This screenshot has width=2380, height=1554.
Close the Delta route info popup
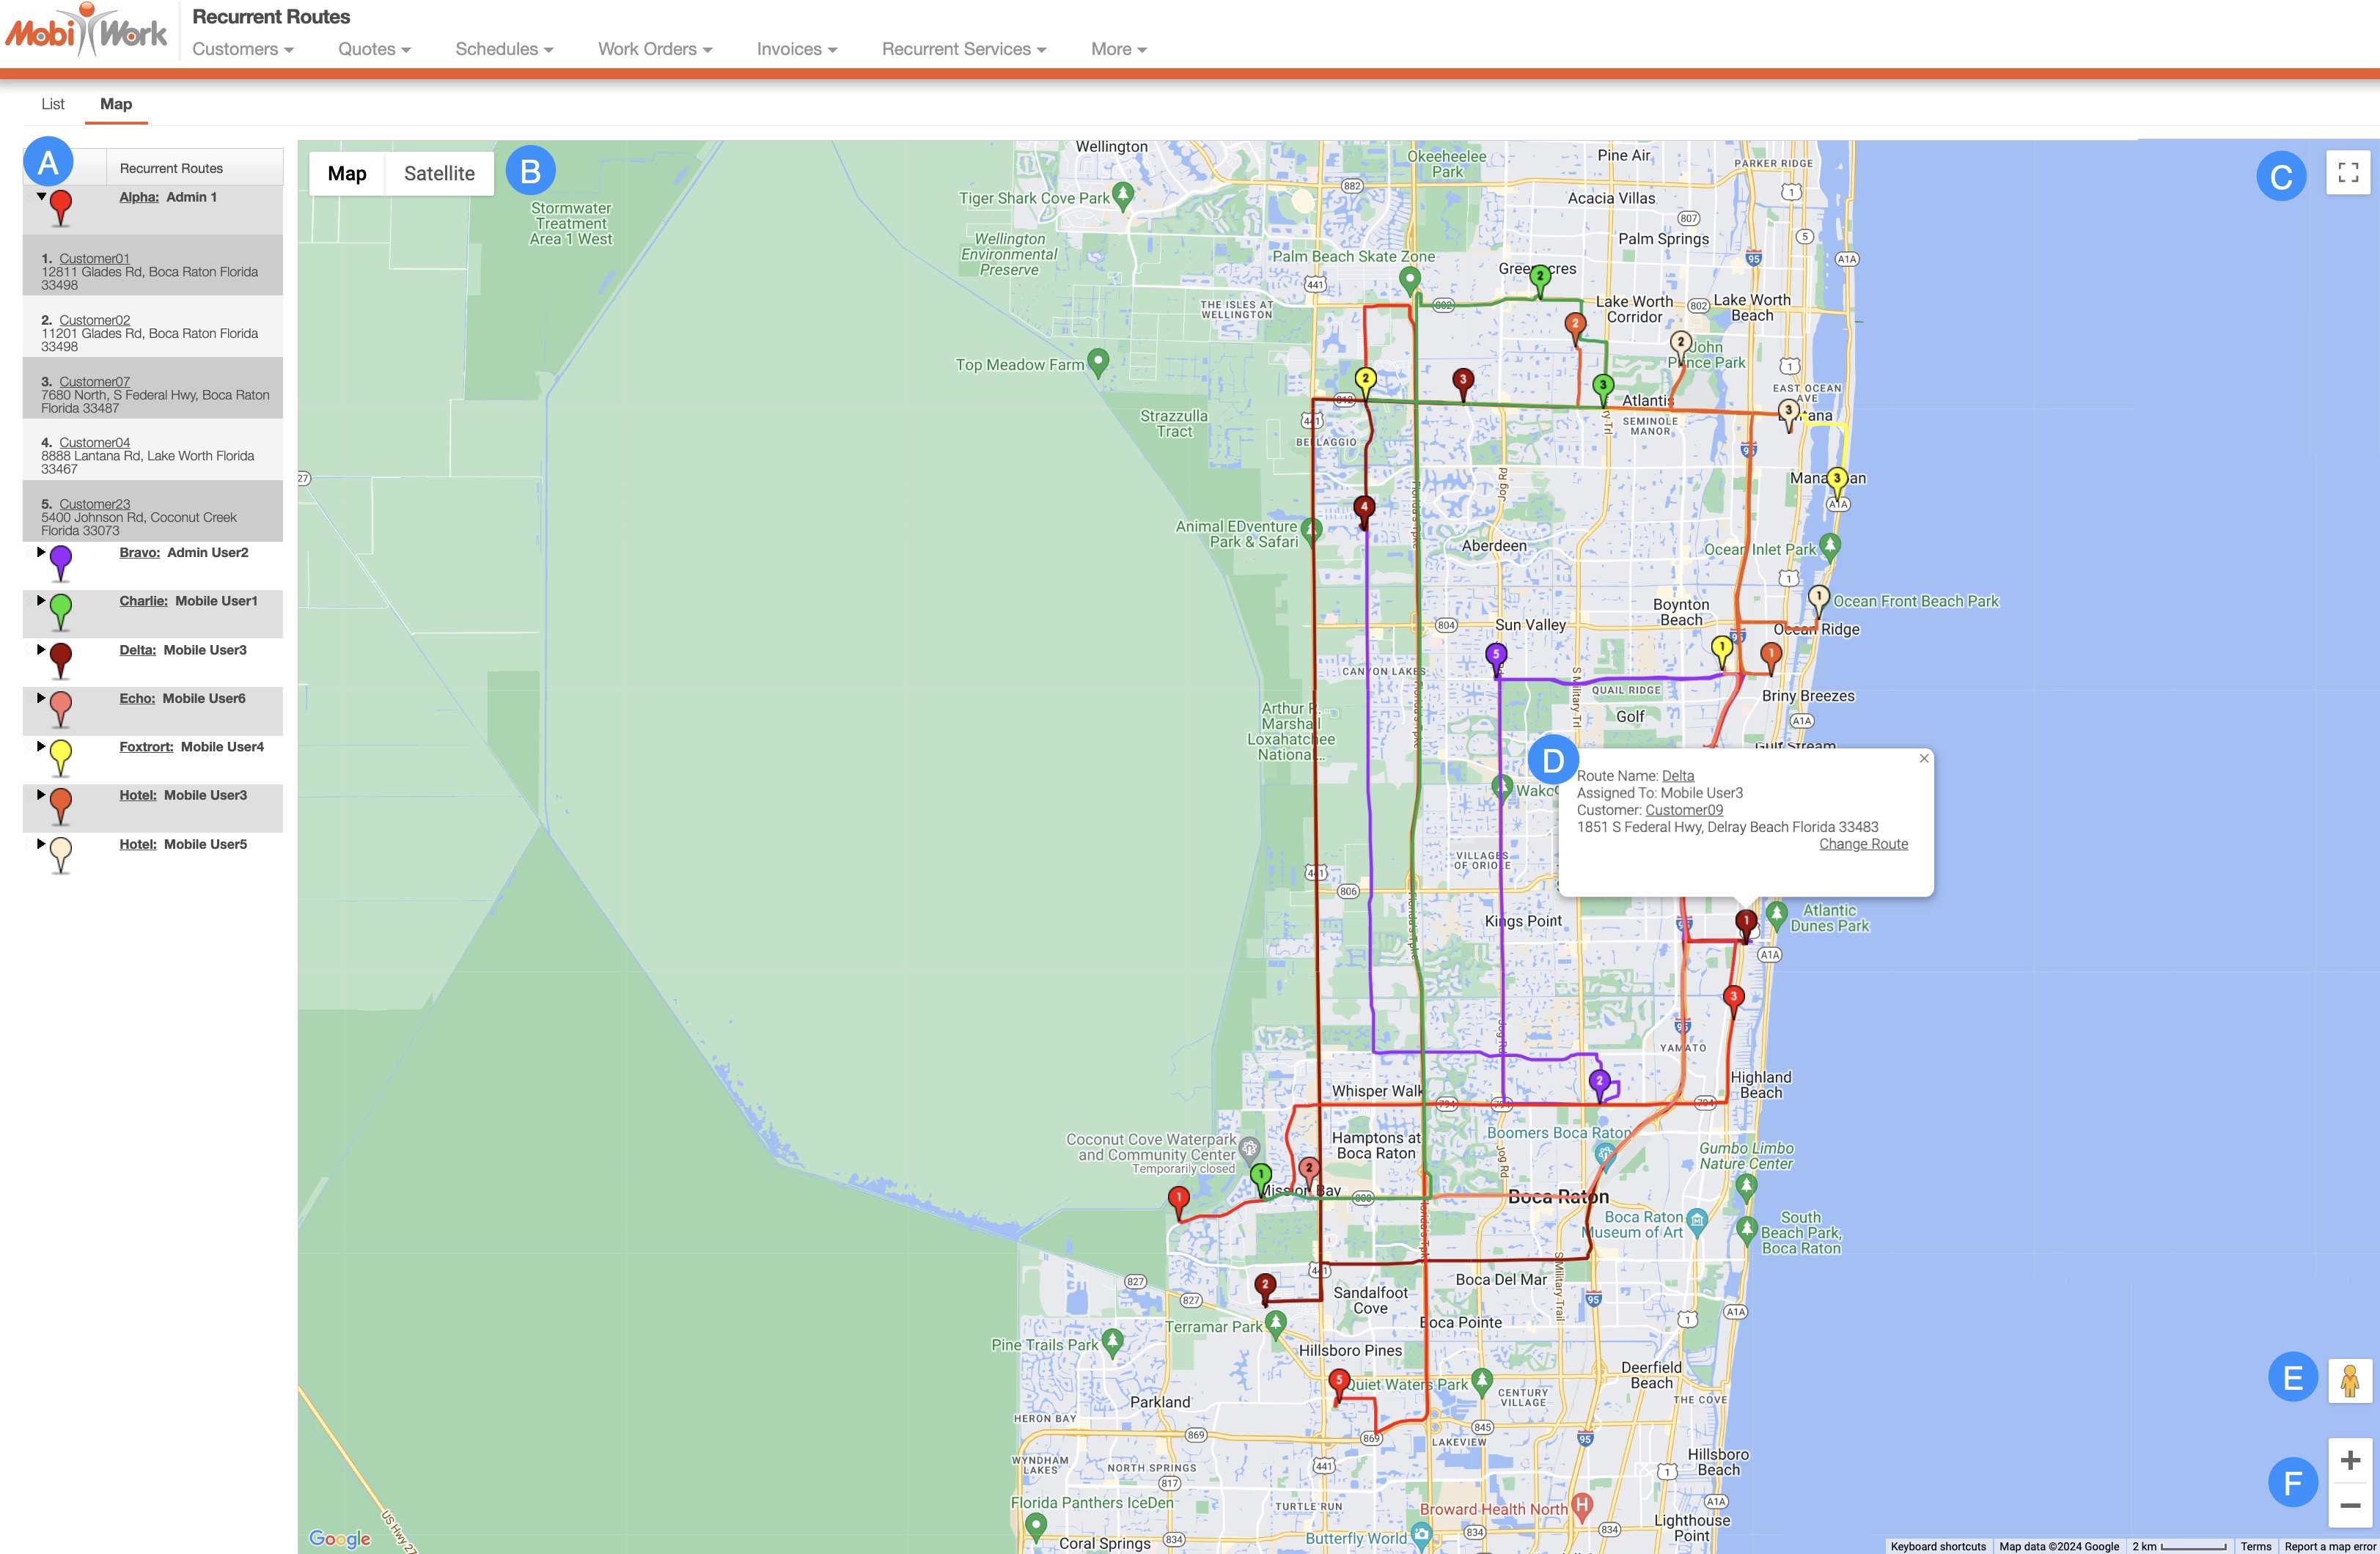[1923, 758]
